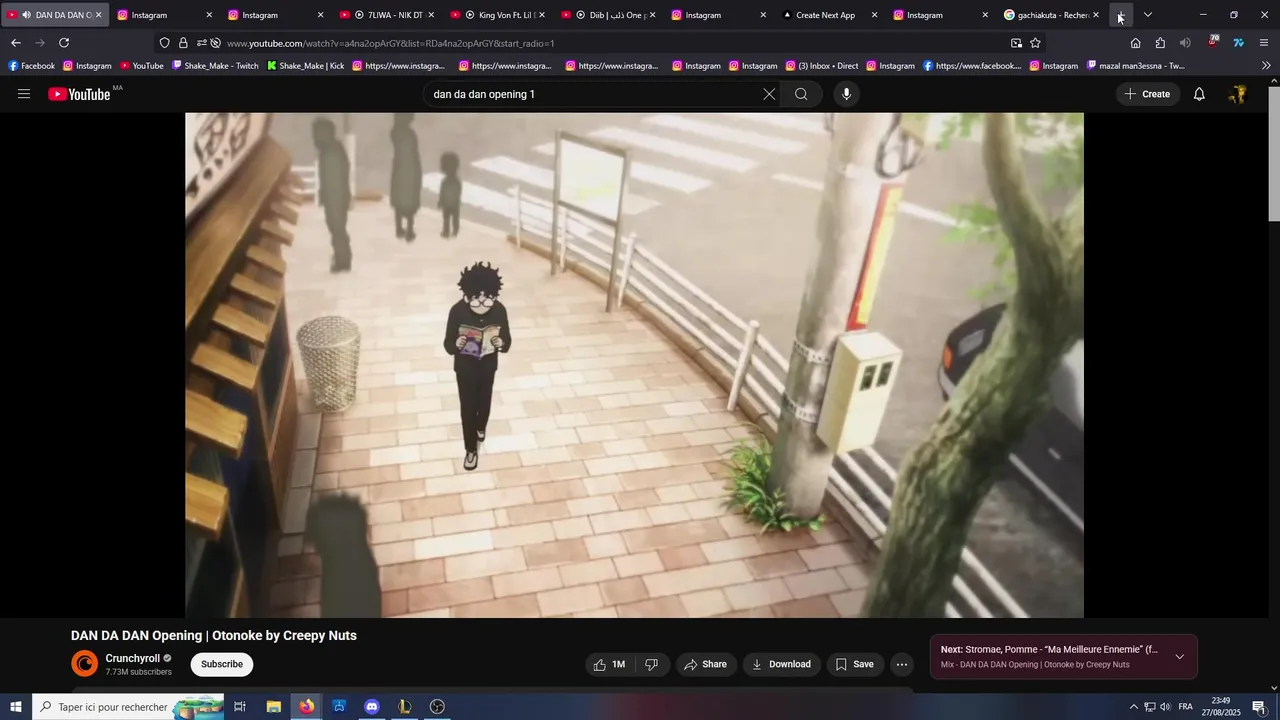
Task: Focus the Windows taskbar search box
Action: pos(128,707)
